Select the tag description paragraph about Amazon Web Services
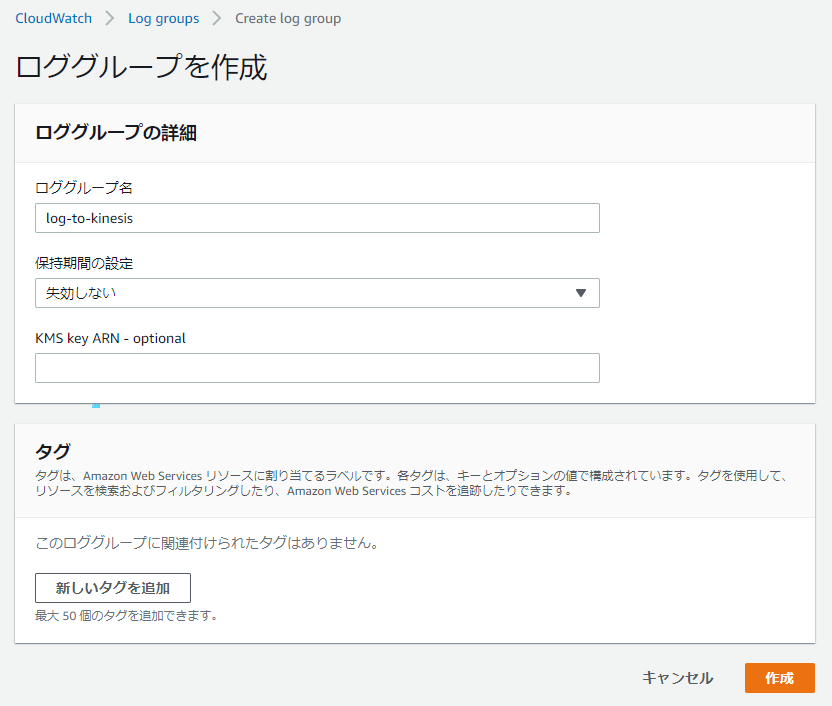832x706 pixels. click(x=411, y=483)
